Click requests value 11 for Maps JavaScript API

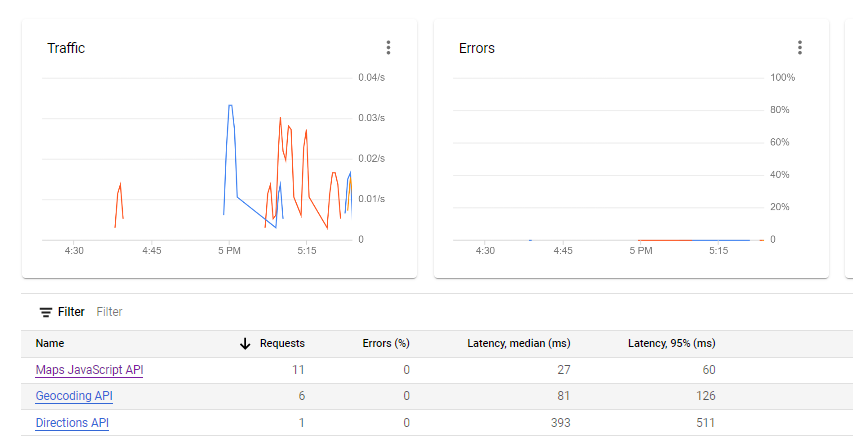(x=298, y=370)
